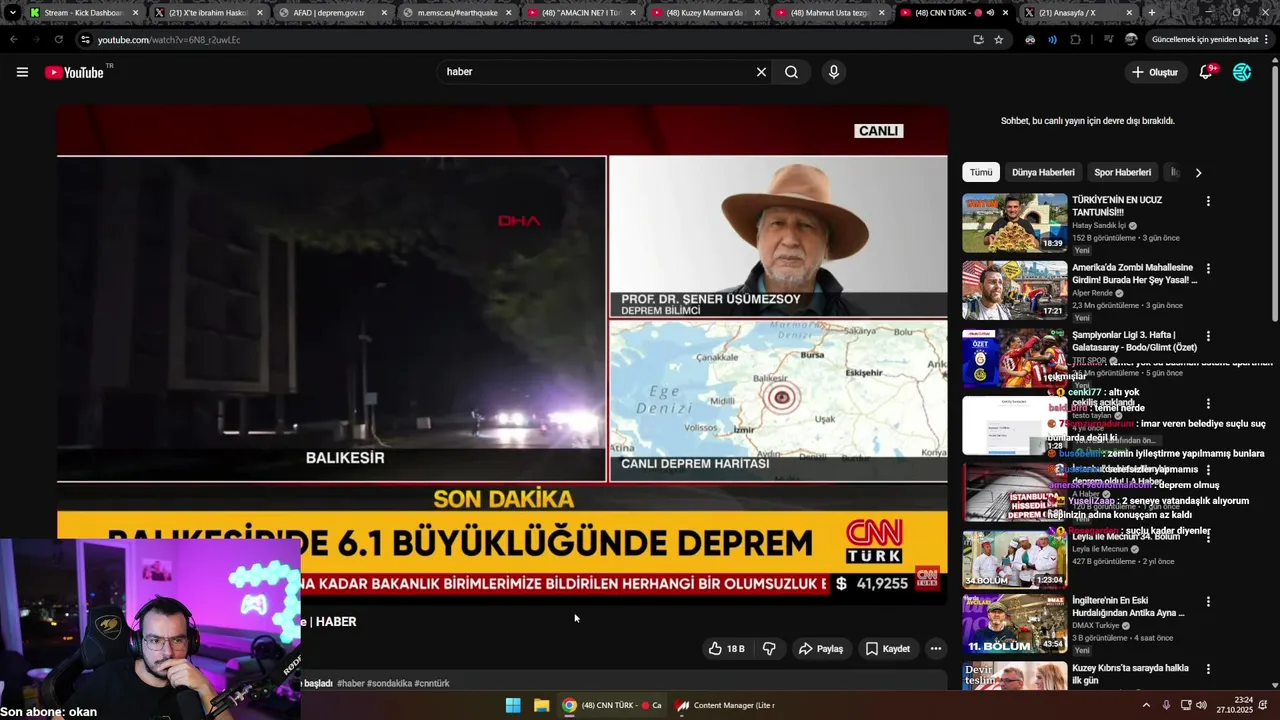Click the Paylaş share button
The height and width of the screenshot is (720, 1280).
(x=820, y=649)
